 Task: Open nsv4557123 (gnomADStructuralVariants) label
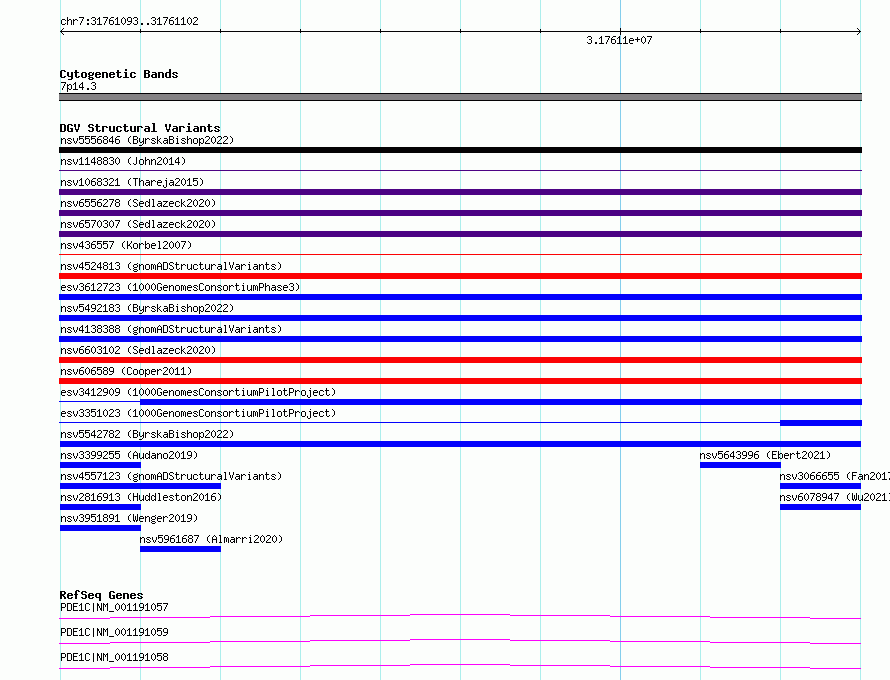pos(171,476)
